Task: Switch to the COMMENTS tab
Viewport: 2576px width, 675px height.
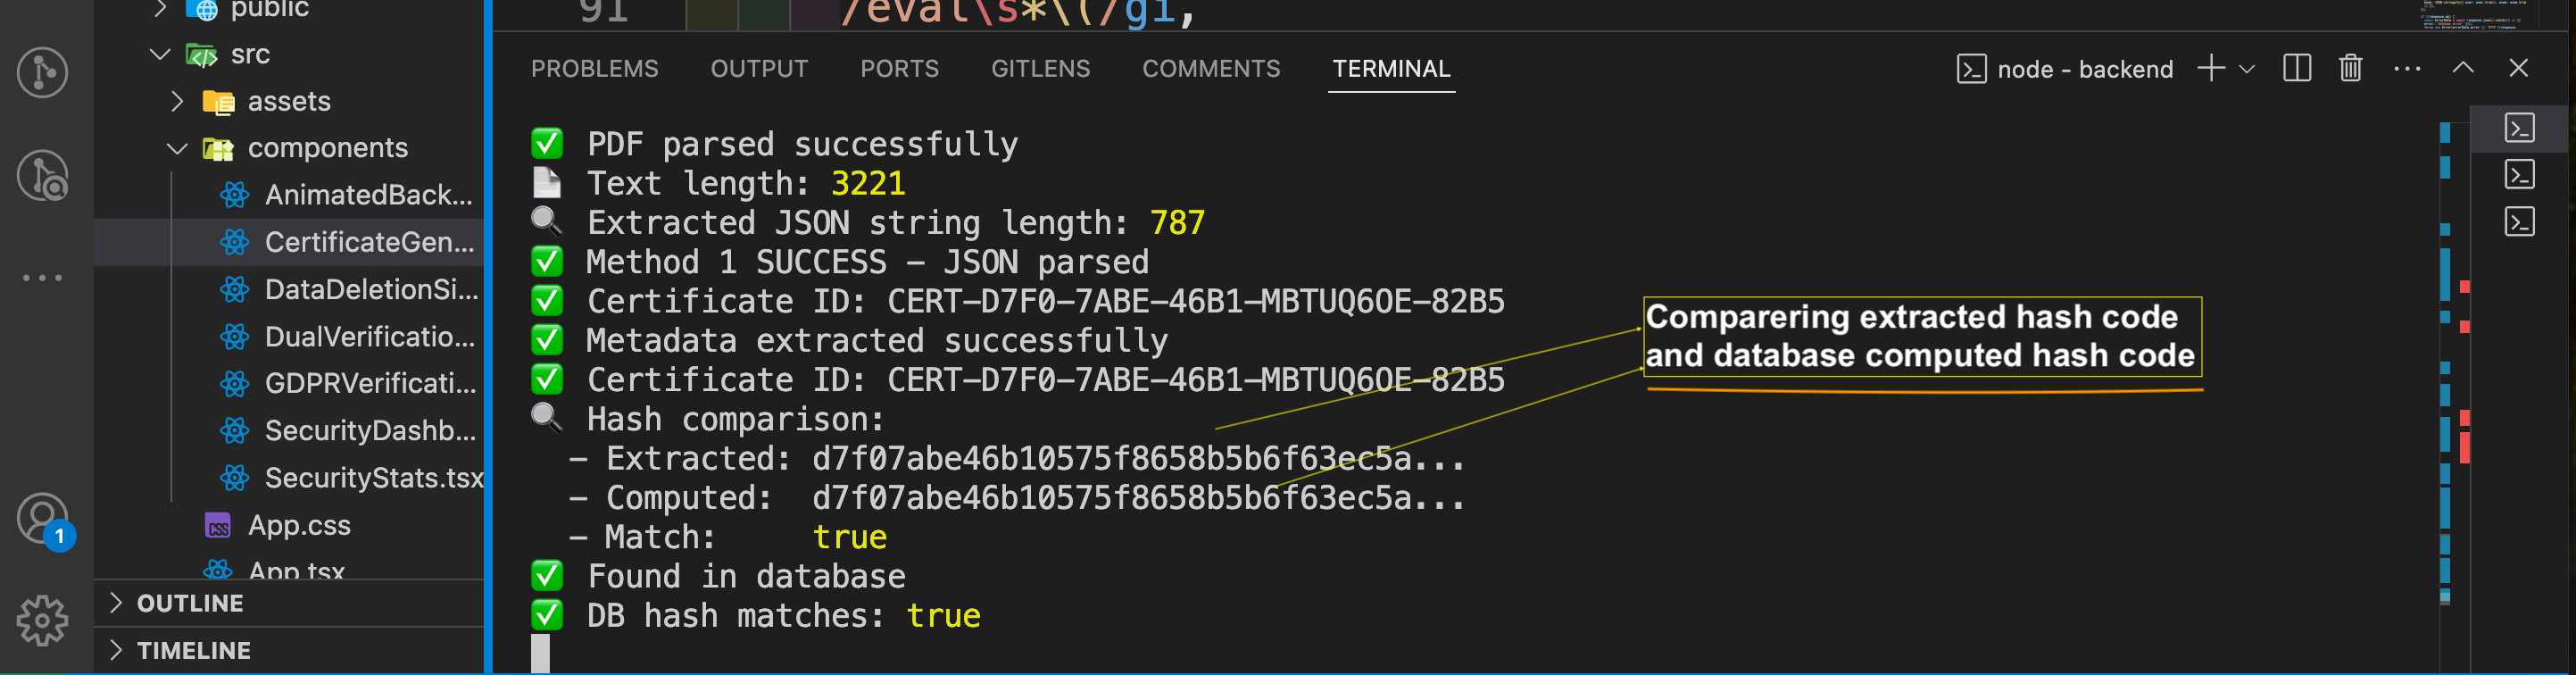Action: point(1211,69)
